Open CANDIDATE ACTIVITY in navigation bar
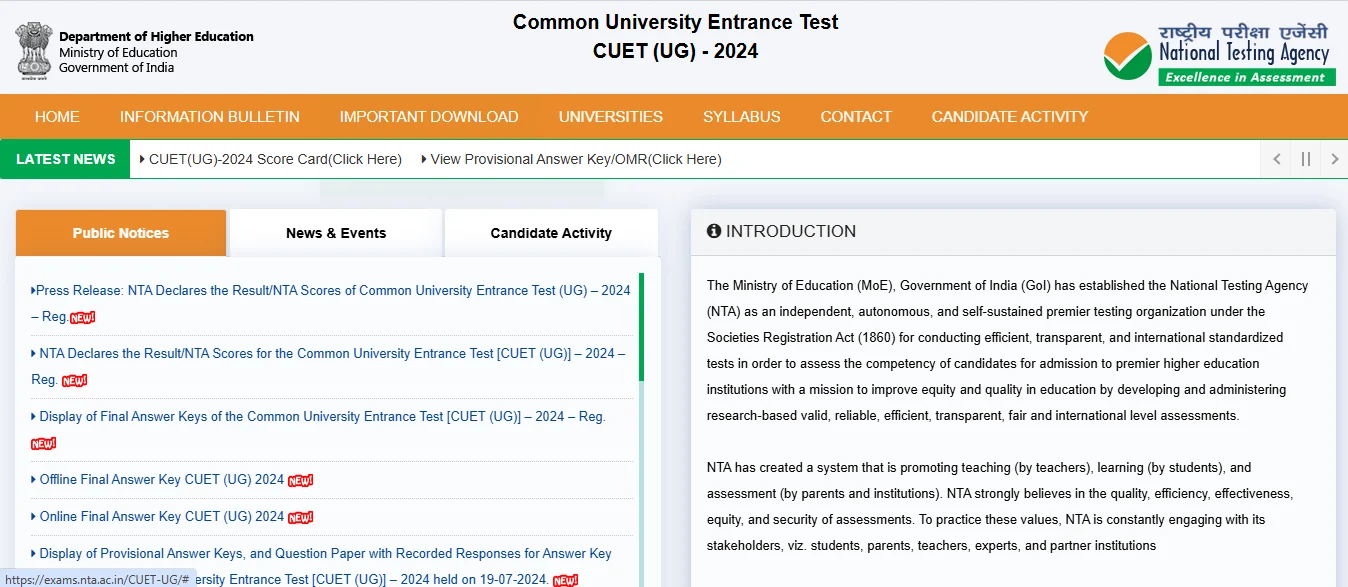Viewport: 1348px width, 587px height. 1010,116
